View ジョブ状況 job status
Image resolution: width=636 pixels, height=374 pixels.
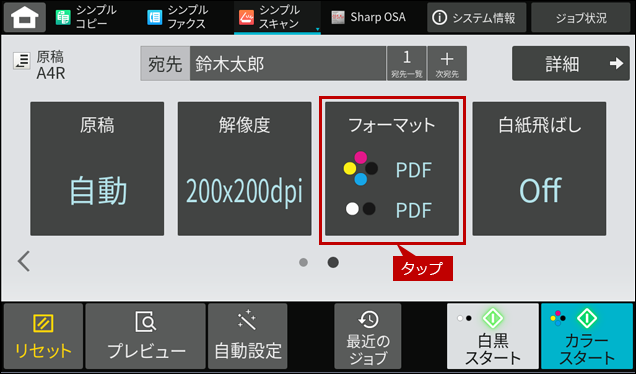(581, 17)
